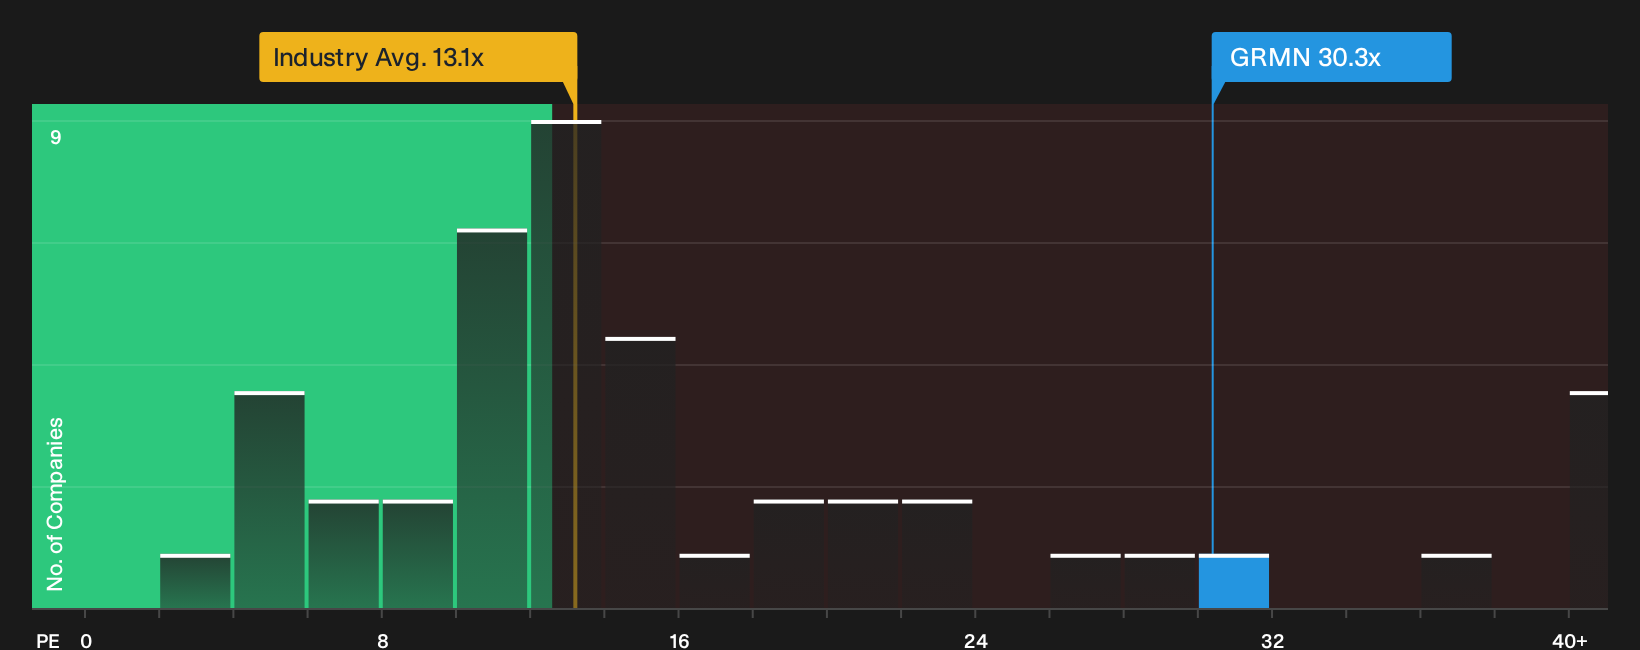The image size is (1640, 650).
Task: Click the x-axis label 32
Action: pos(1272,641)
